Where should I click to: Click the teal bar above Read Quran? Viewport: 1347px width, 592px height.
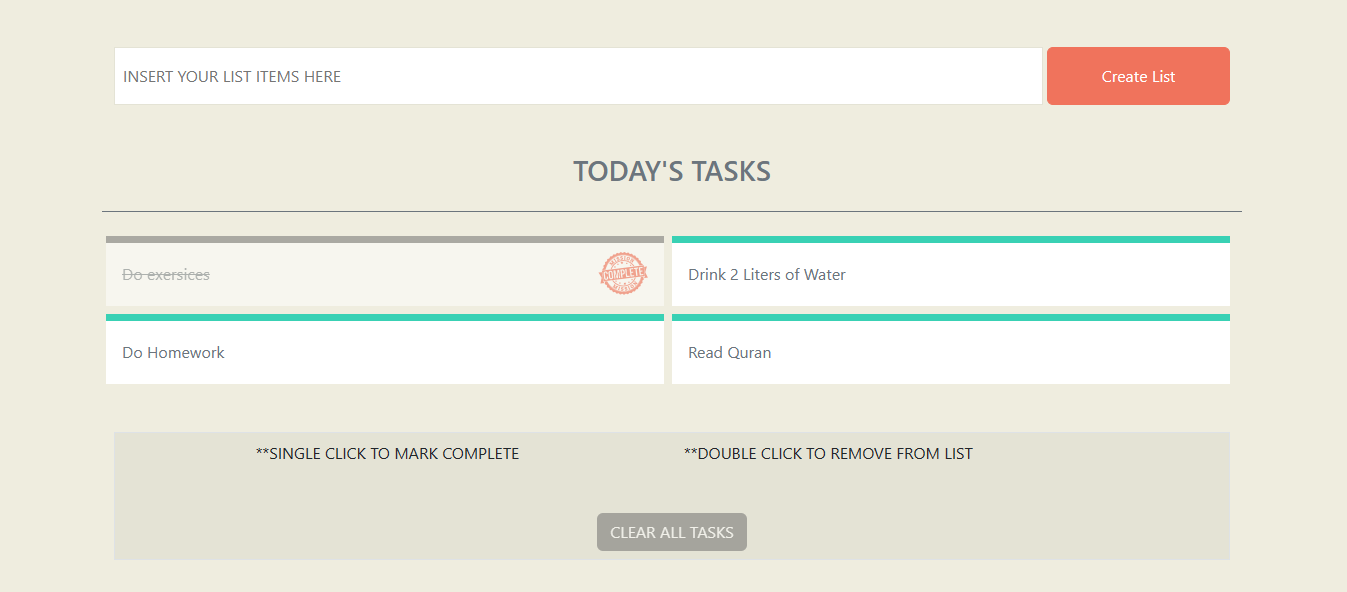click(951, 318)
